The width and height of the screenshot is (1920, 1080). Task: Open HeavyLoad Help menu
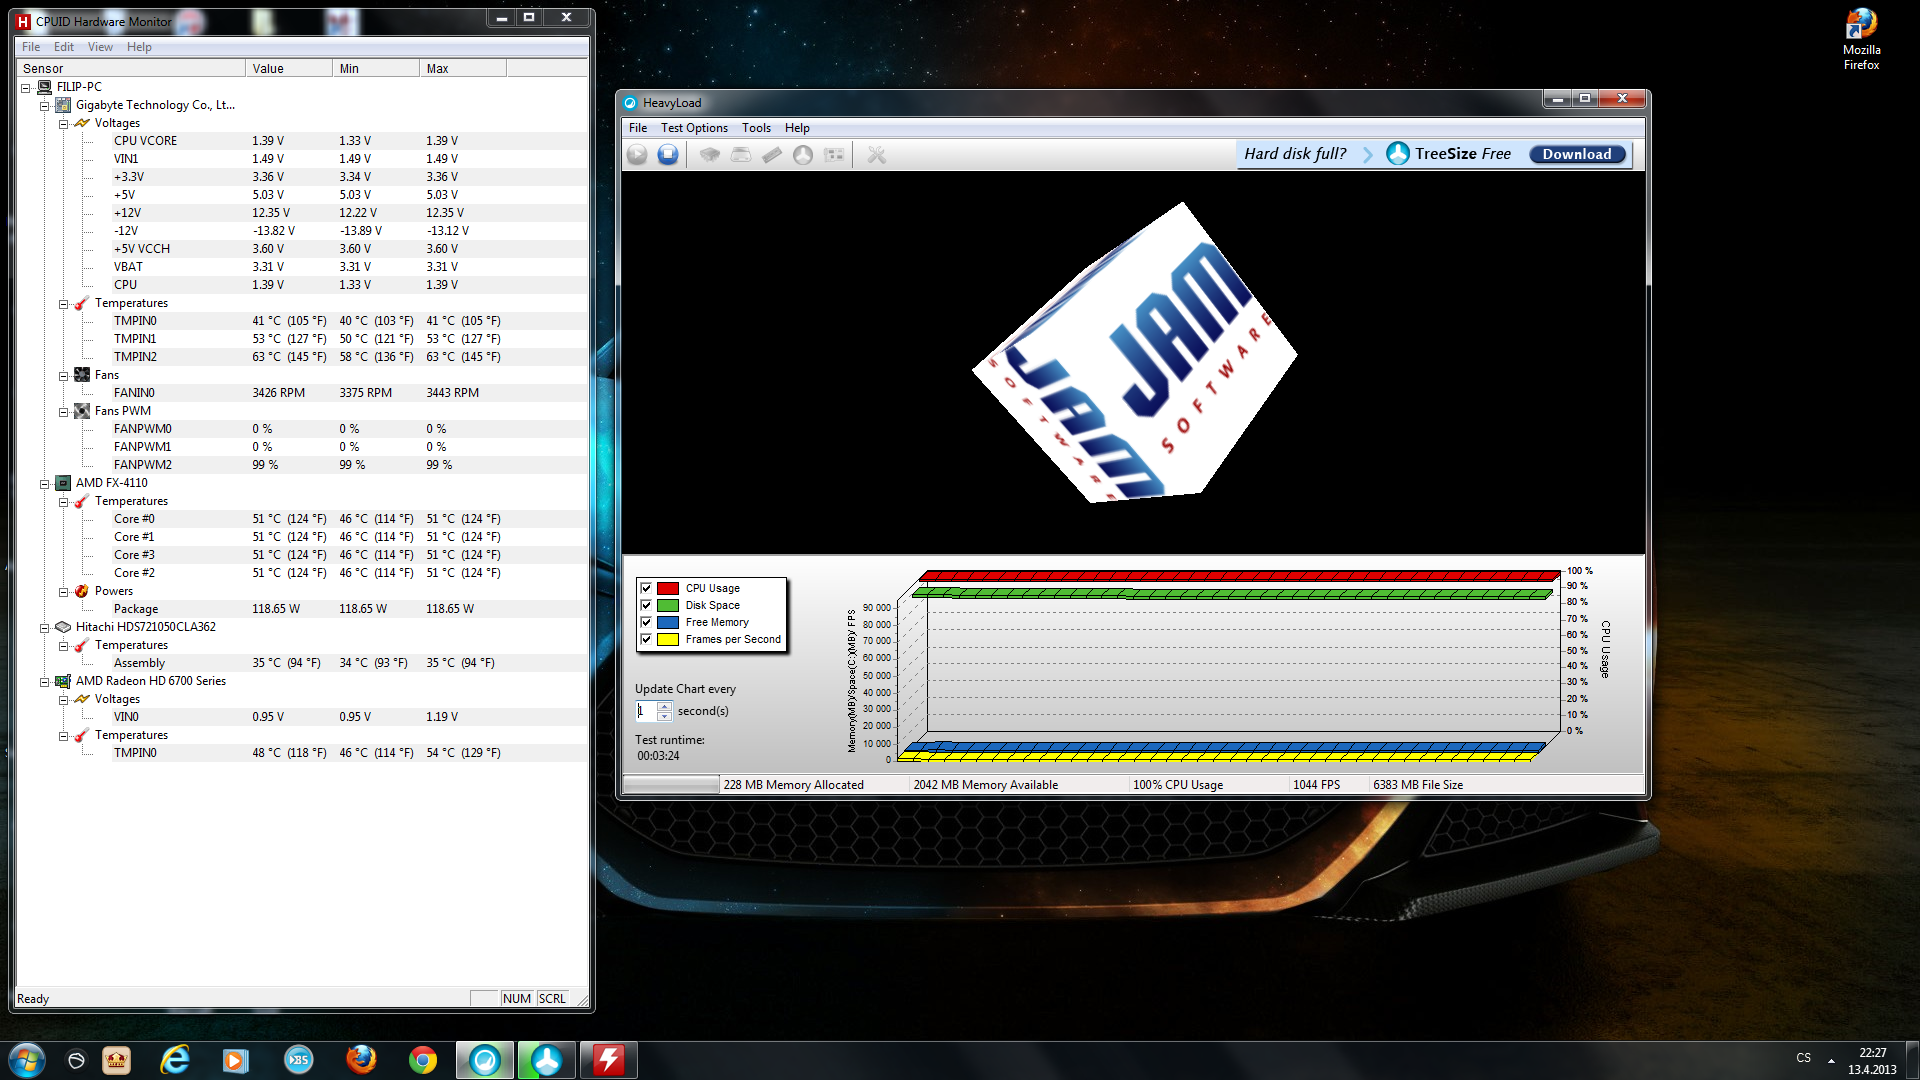[797, 128]
